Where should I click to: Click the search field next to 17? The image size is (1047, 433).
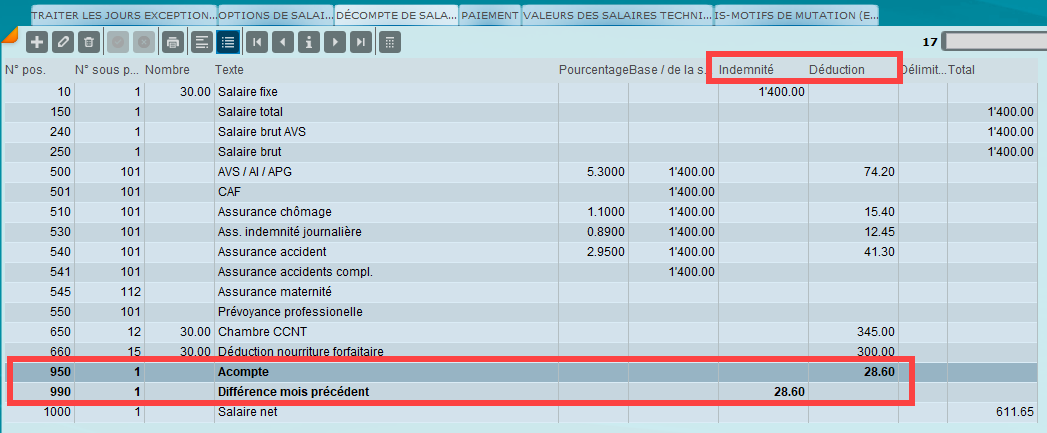(993, 42)
